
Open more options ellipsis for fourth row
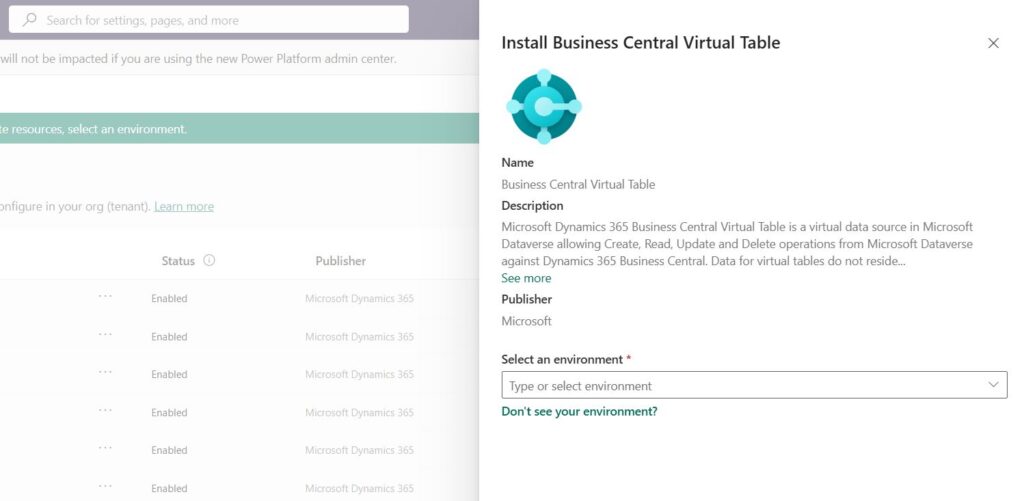pos(105,412)
